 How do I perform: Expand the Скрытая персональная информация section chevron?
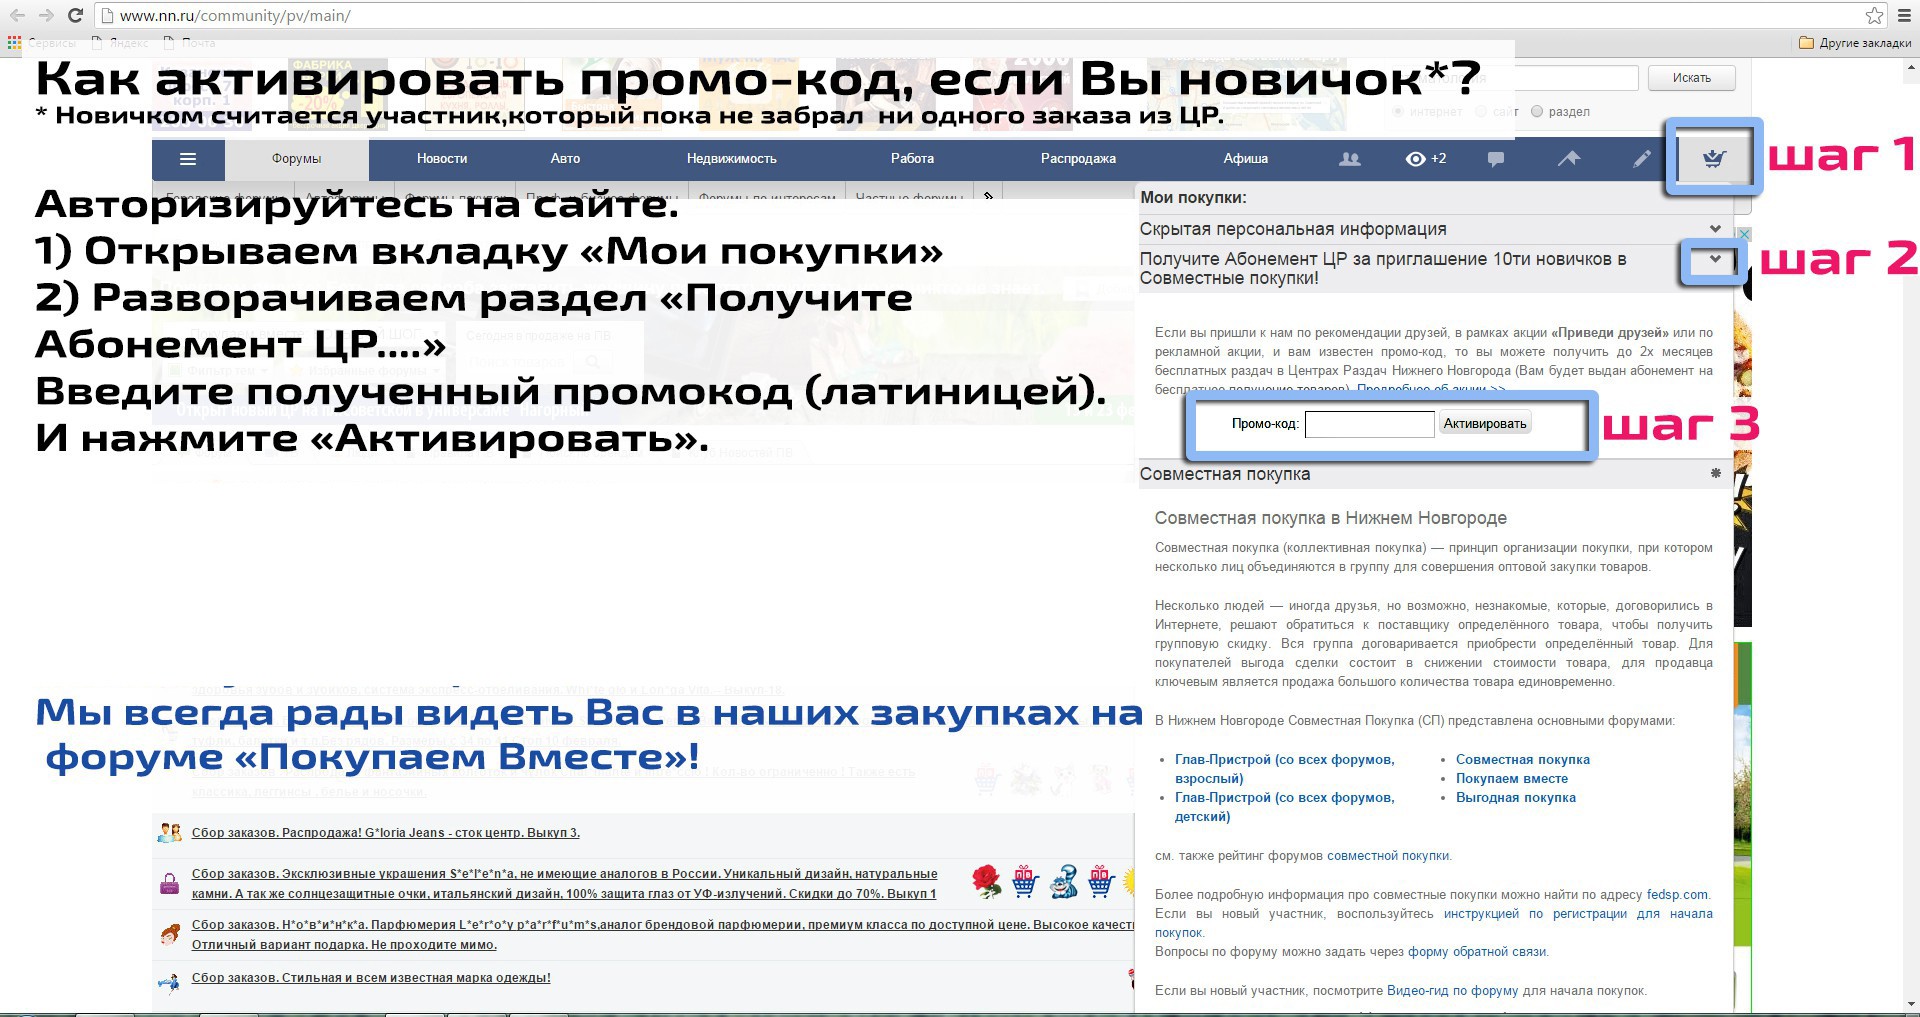[1716, 229]
